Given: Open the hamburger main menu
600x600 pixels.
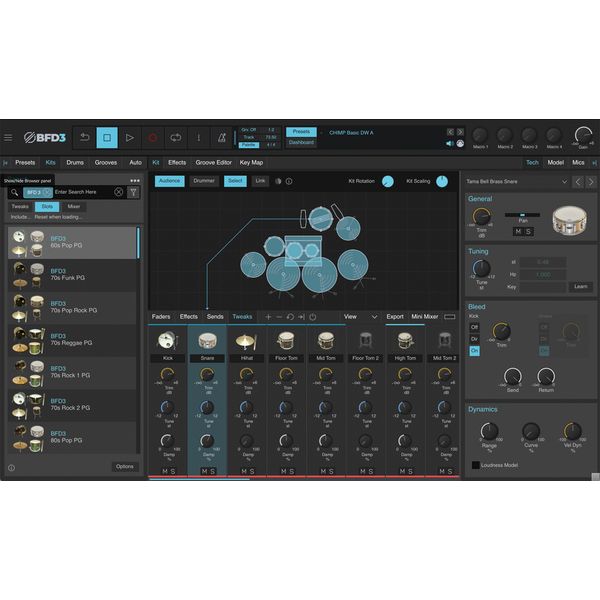Looking at the screenshot, I should pos(8,137).
